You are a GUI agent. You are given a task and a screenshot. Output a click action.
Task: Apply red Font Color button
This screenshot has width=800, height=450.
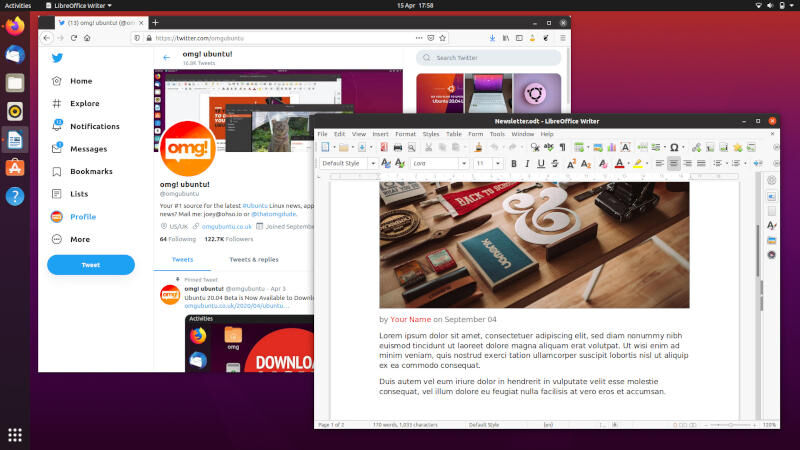pyautogui.click(x=619, y=163)
